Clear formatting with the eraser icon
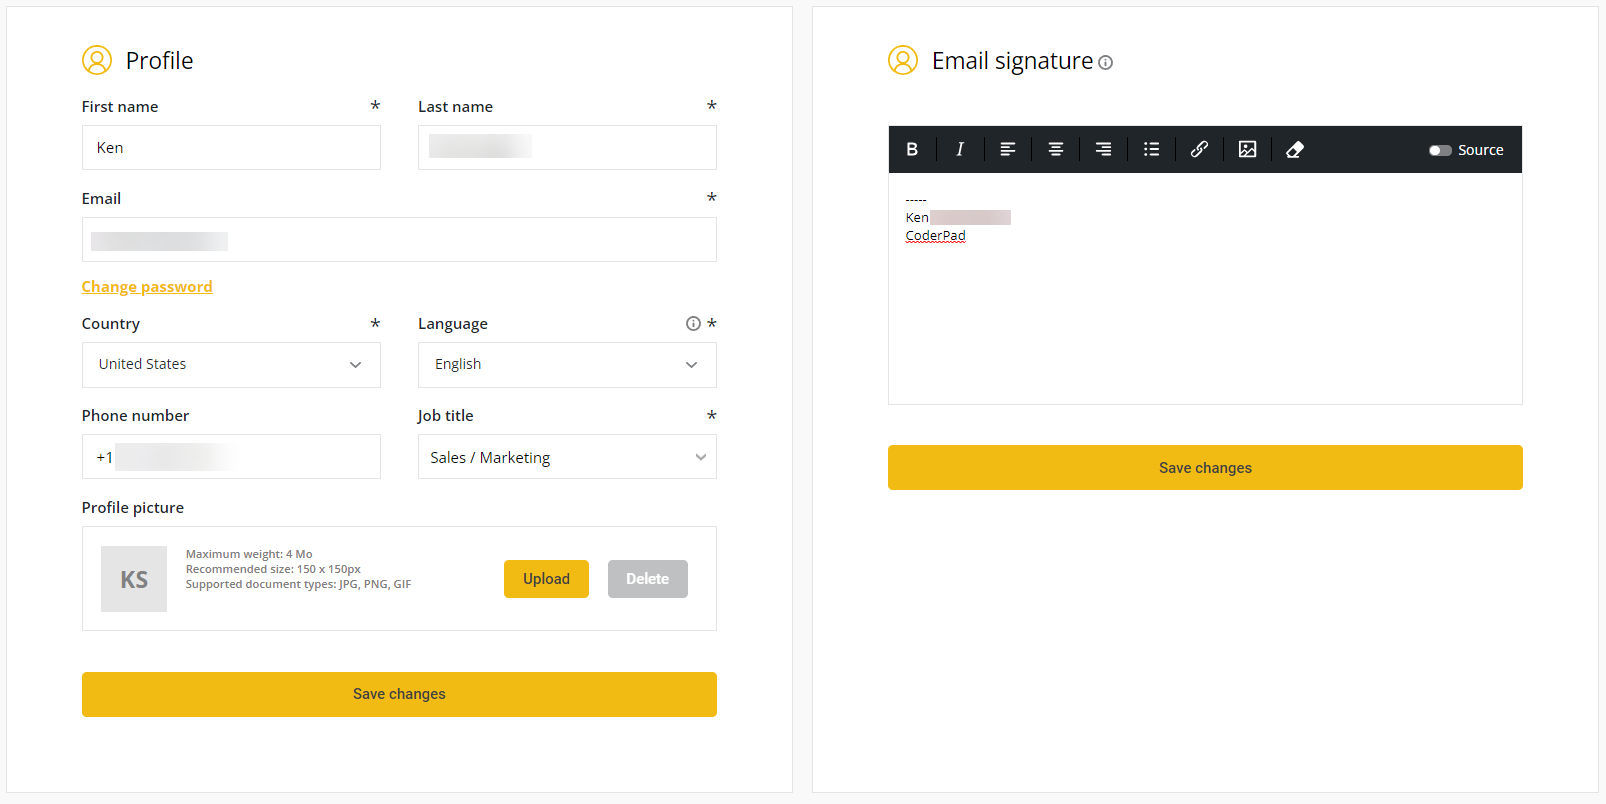This screenshot has width=1606, height=804. pyautogui.click(x=1295, y=149)
